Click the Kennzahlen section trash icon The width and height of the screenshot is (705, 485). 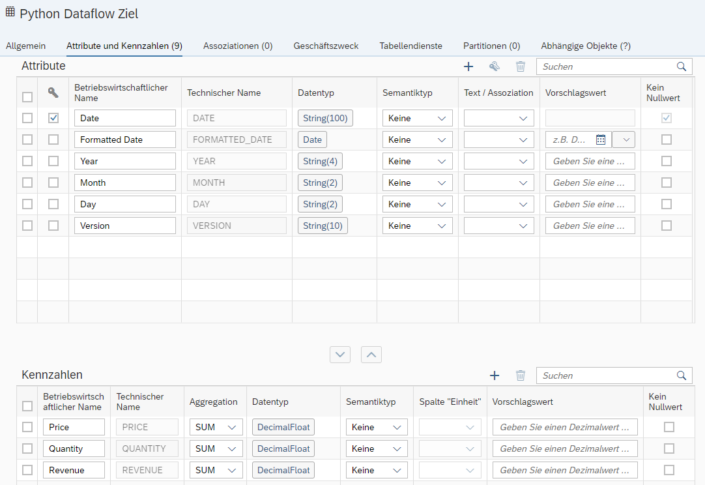(520, 375)
